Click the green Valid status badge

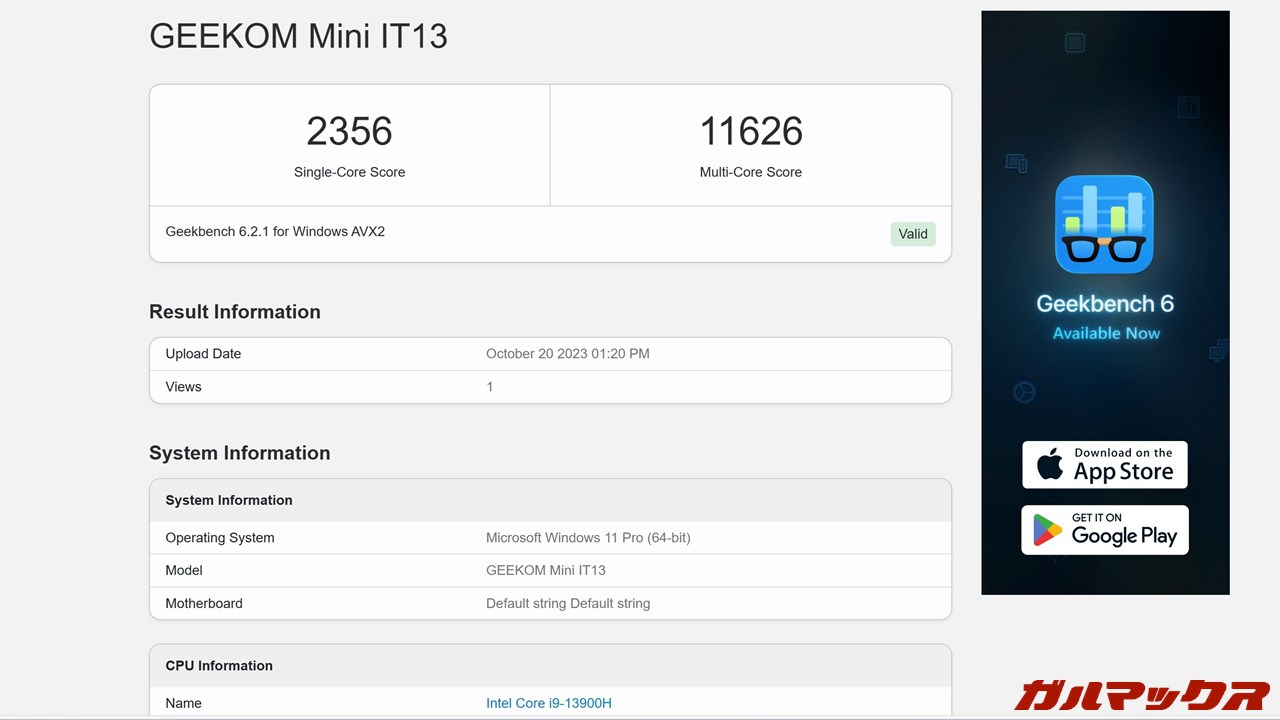(x=912, y=233)
